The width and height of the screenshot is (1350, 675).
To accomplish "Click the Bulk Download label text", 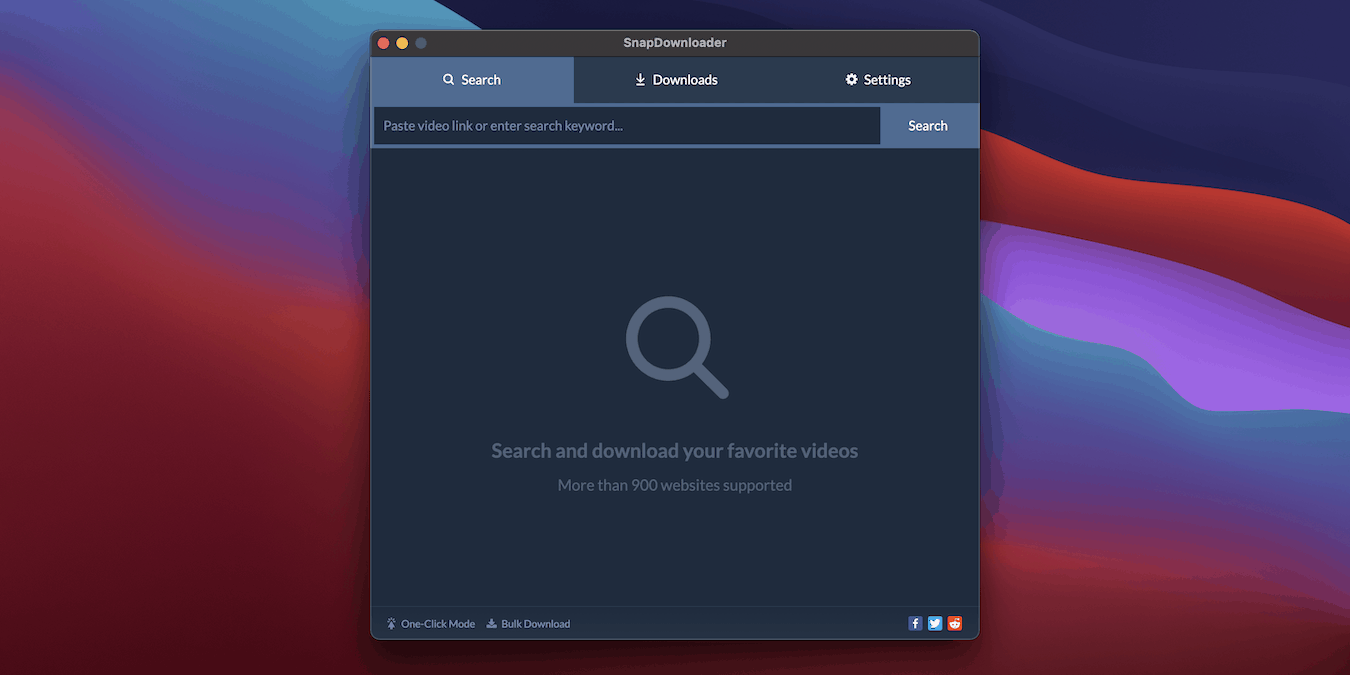I will pyautogui.click(x=537, y=623).
